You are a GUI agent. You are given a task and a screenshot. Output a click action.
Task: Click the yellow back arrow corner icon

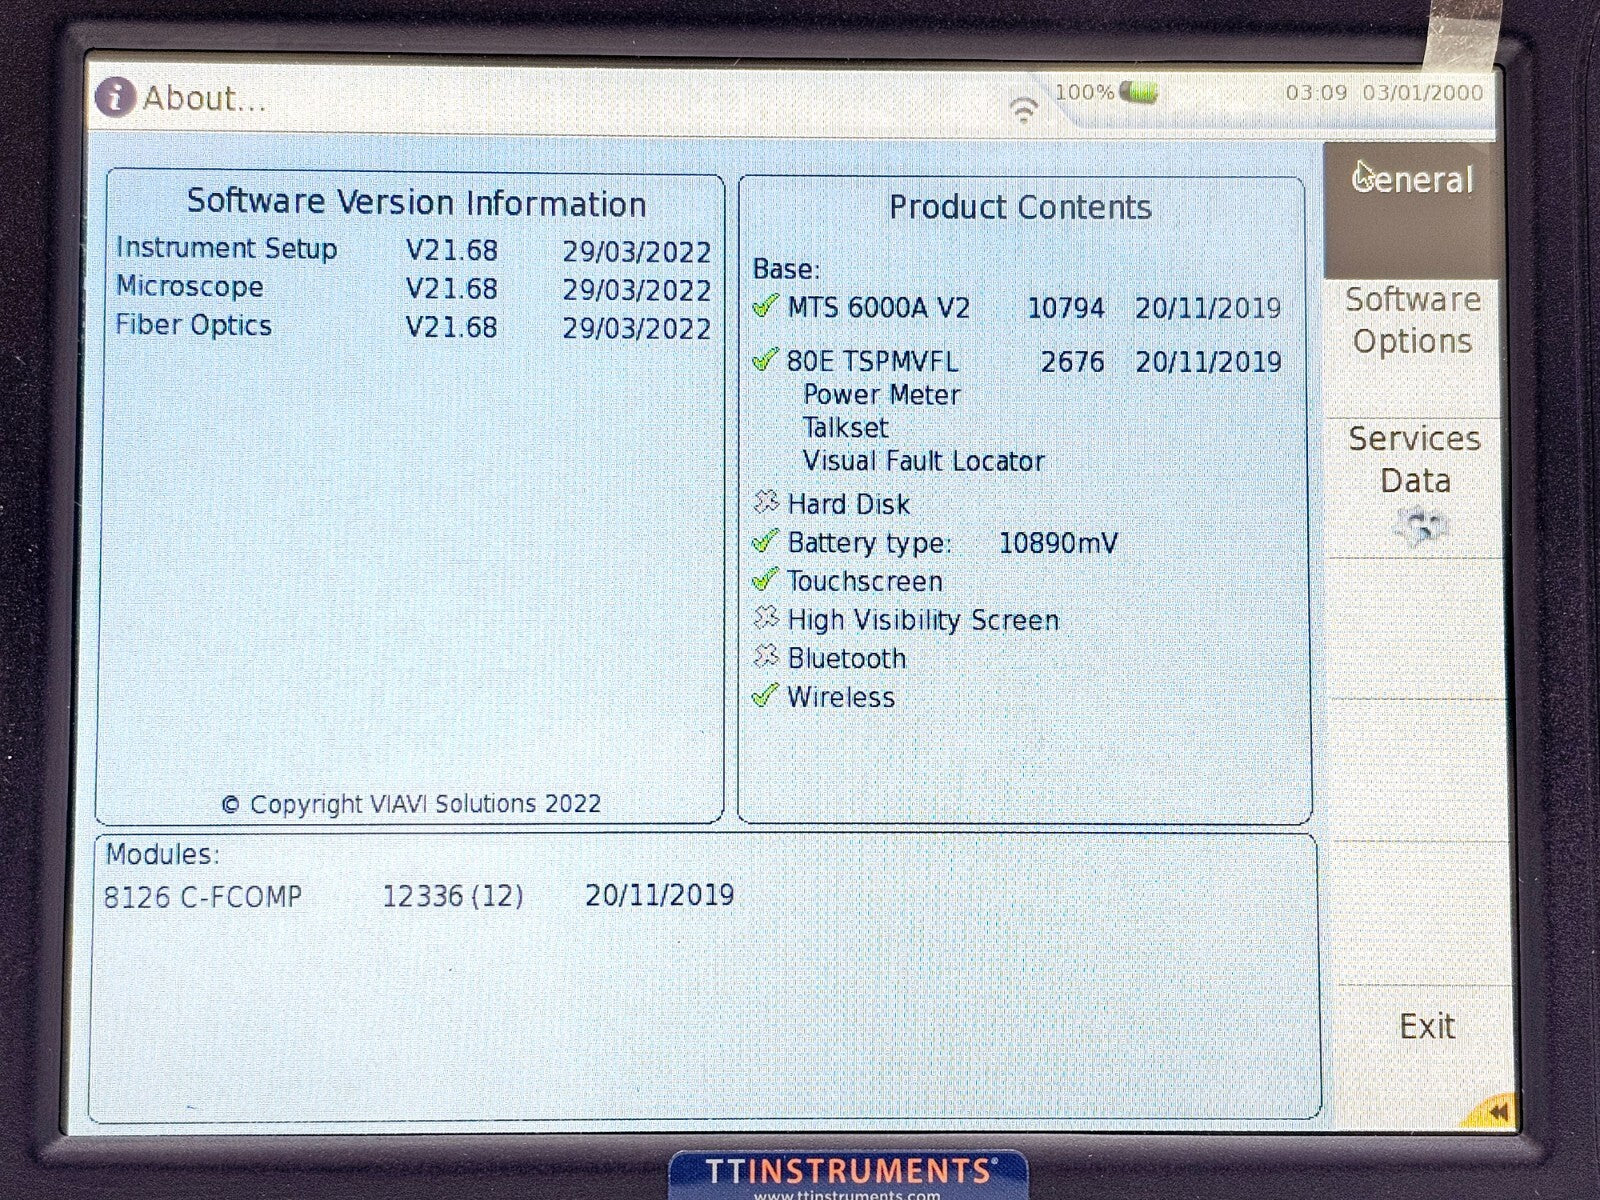pyautogui.click(x=1496, y=1112)
